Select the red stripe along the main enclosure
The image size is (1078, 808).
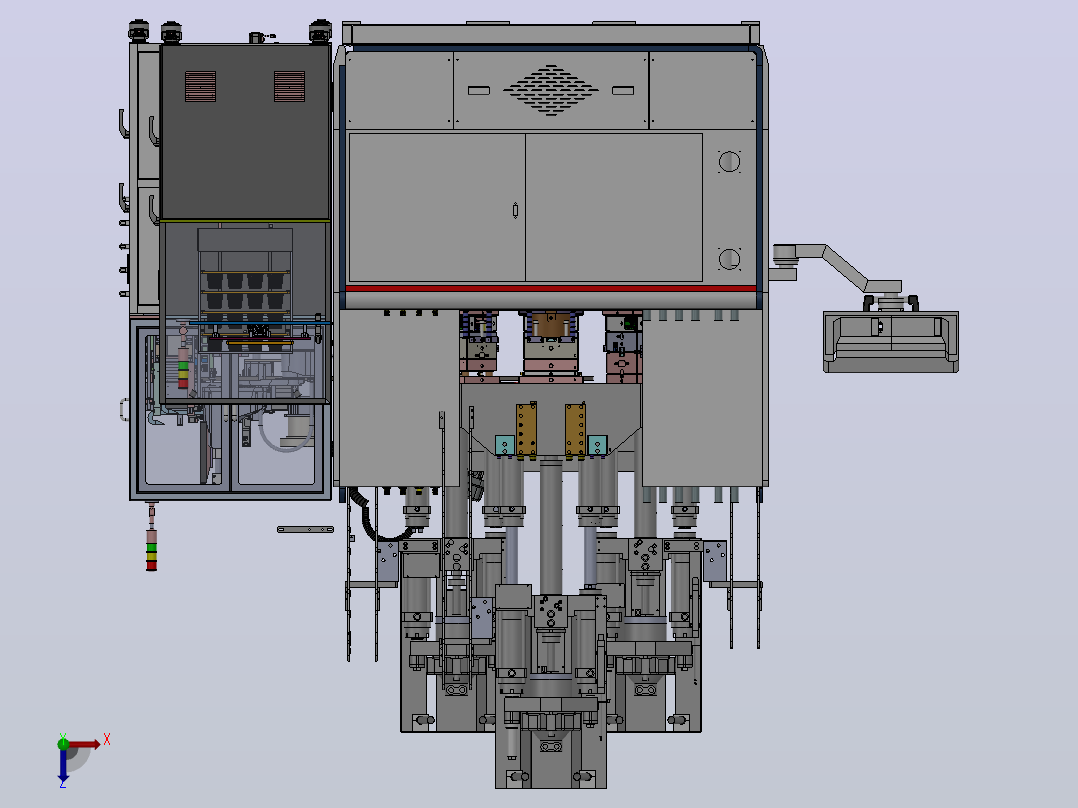point(551,288)
